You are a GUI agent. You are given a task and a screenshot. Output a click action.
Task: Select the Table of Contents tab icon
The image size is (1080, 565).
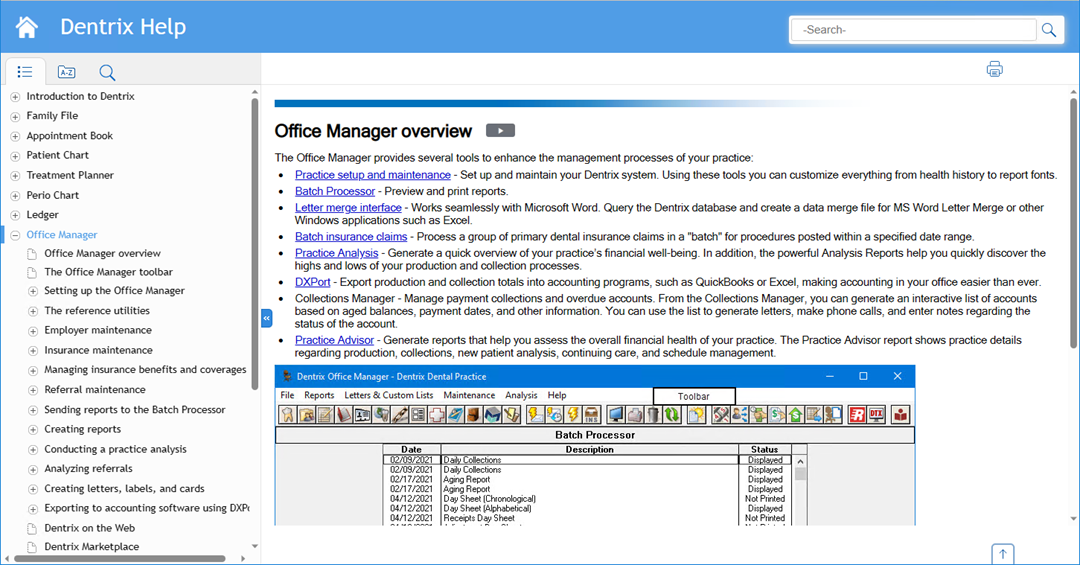click(x=25, y=72)
